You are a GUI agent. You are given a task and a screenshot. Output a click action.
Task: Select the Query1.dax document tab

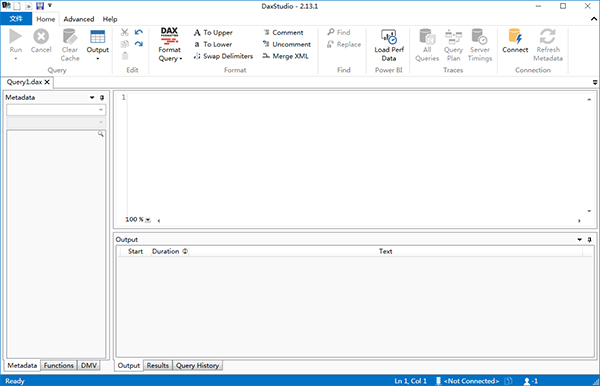point(24,82)
